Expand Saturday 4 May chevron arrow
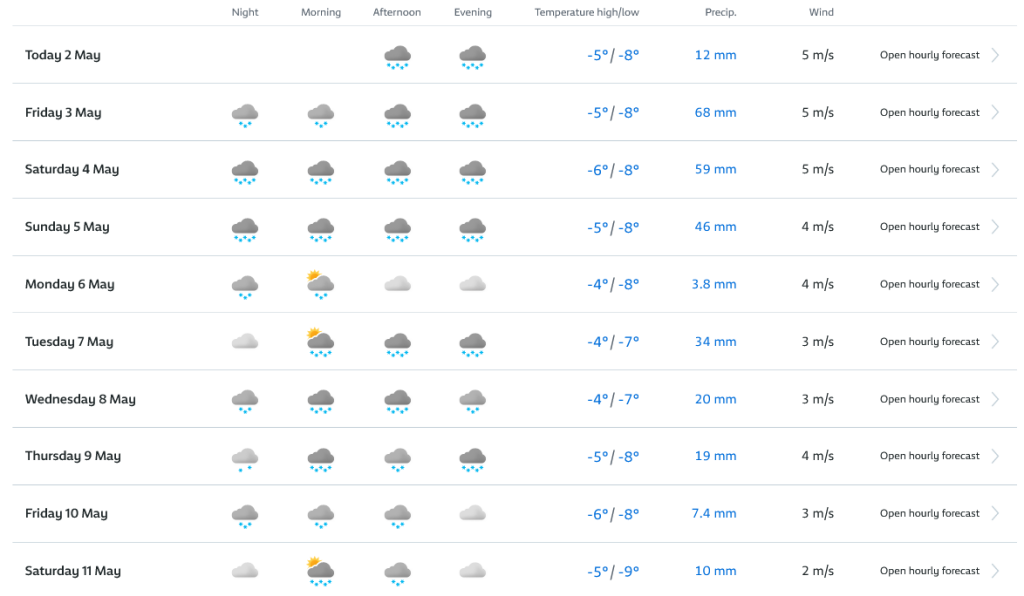The image size is (1024, 596). 995,170
